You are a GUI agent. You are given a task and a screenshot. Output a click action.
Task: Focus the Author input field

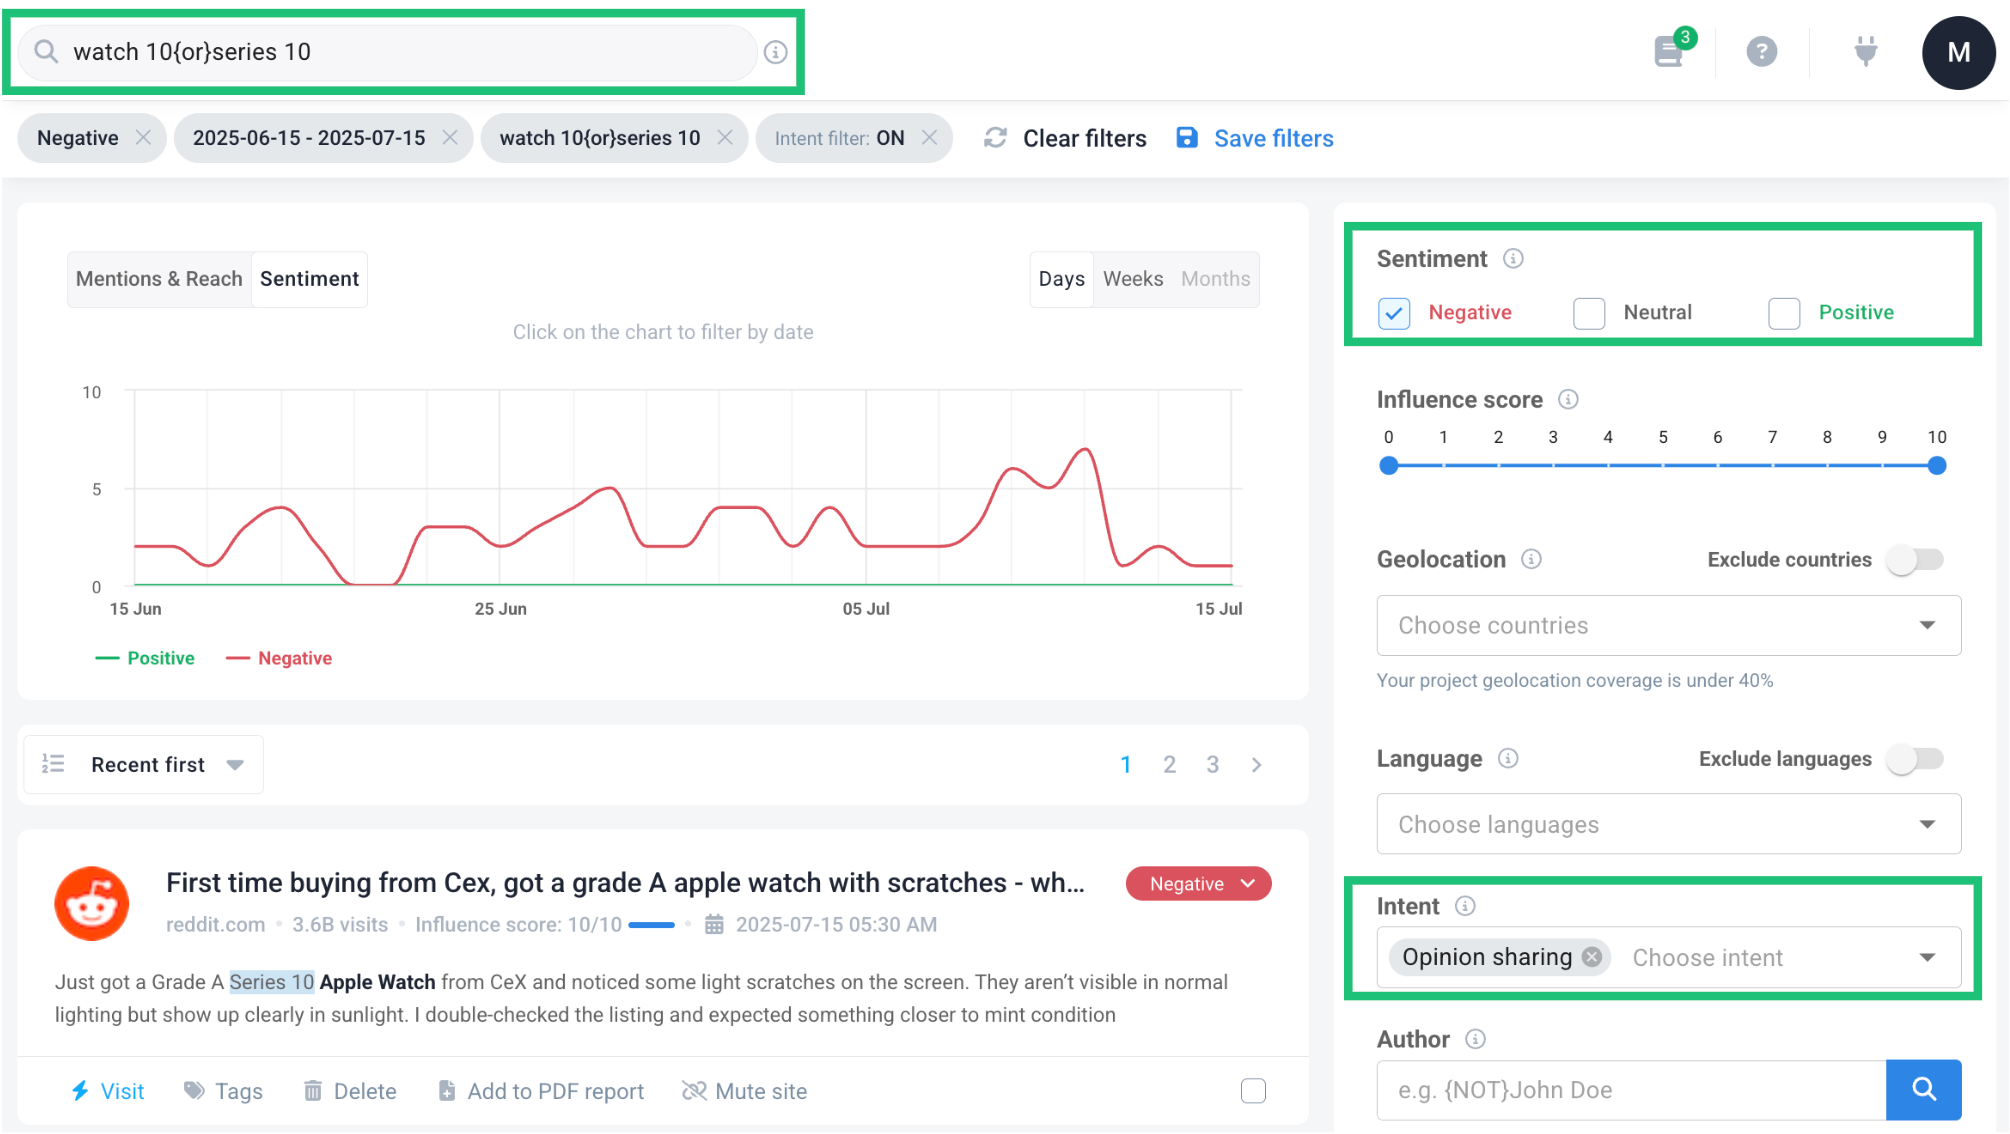1631,1090
